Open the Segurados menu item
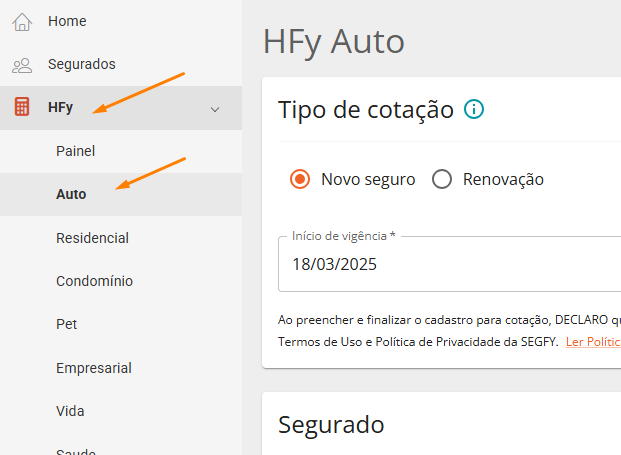Screen dimensions: 621x455 pos(82,64)
